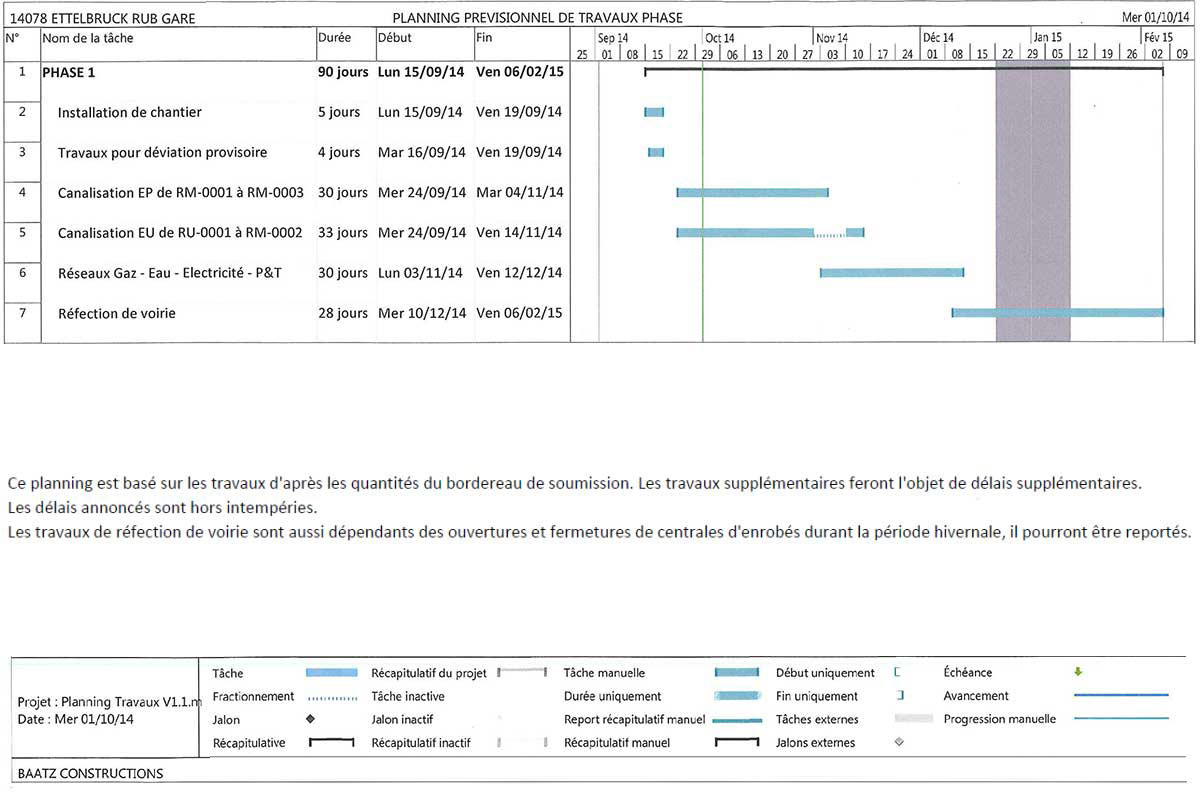1200x800 pixels.
Task: Click the green Échéance arrow in legend
Action: click(x=1078, y=672)
